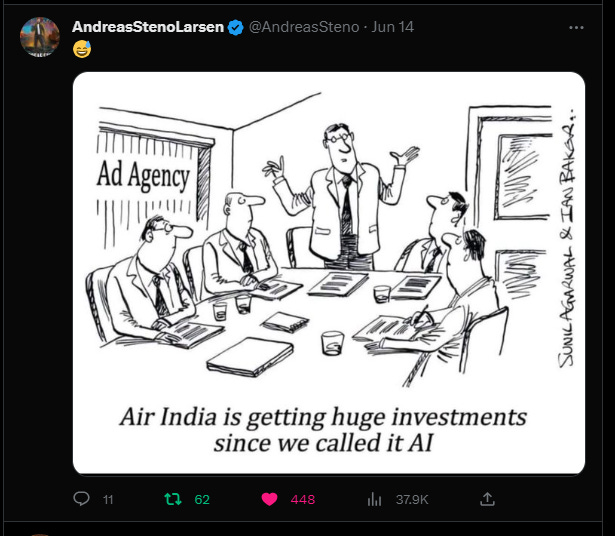Click the Jun 14 post timestamp

[393, 27]
